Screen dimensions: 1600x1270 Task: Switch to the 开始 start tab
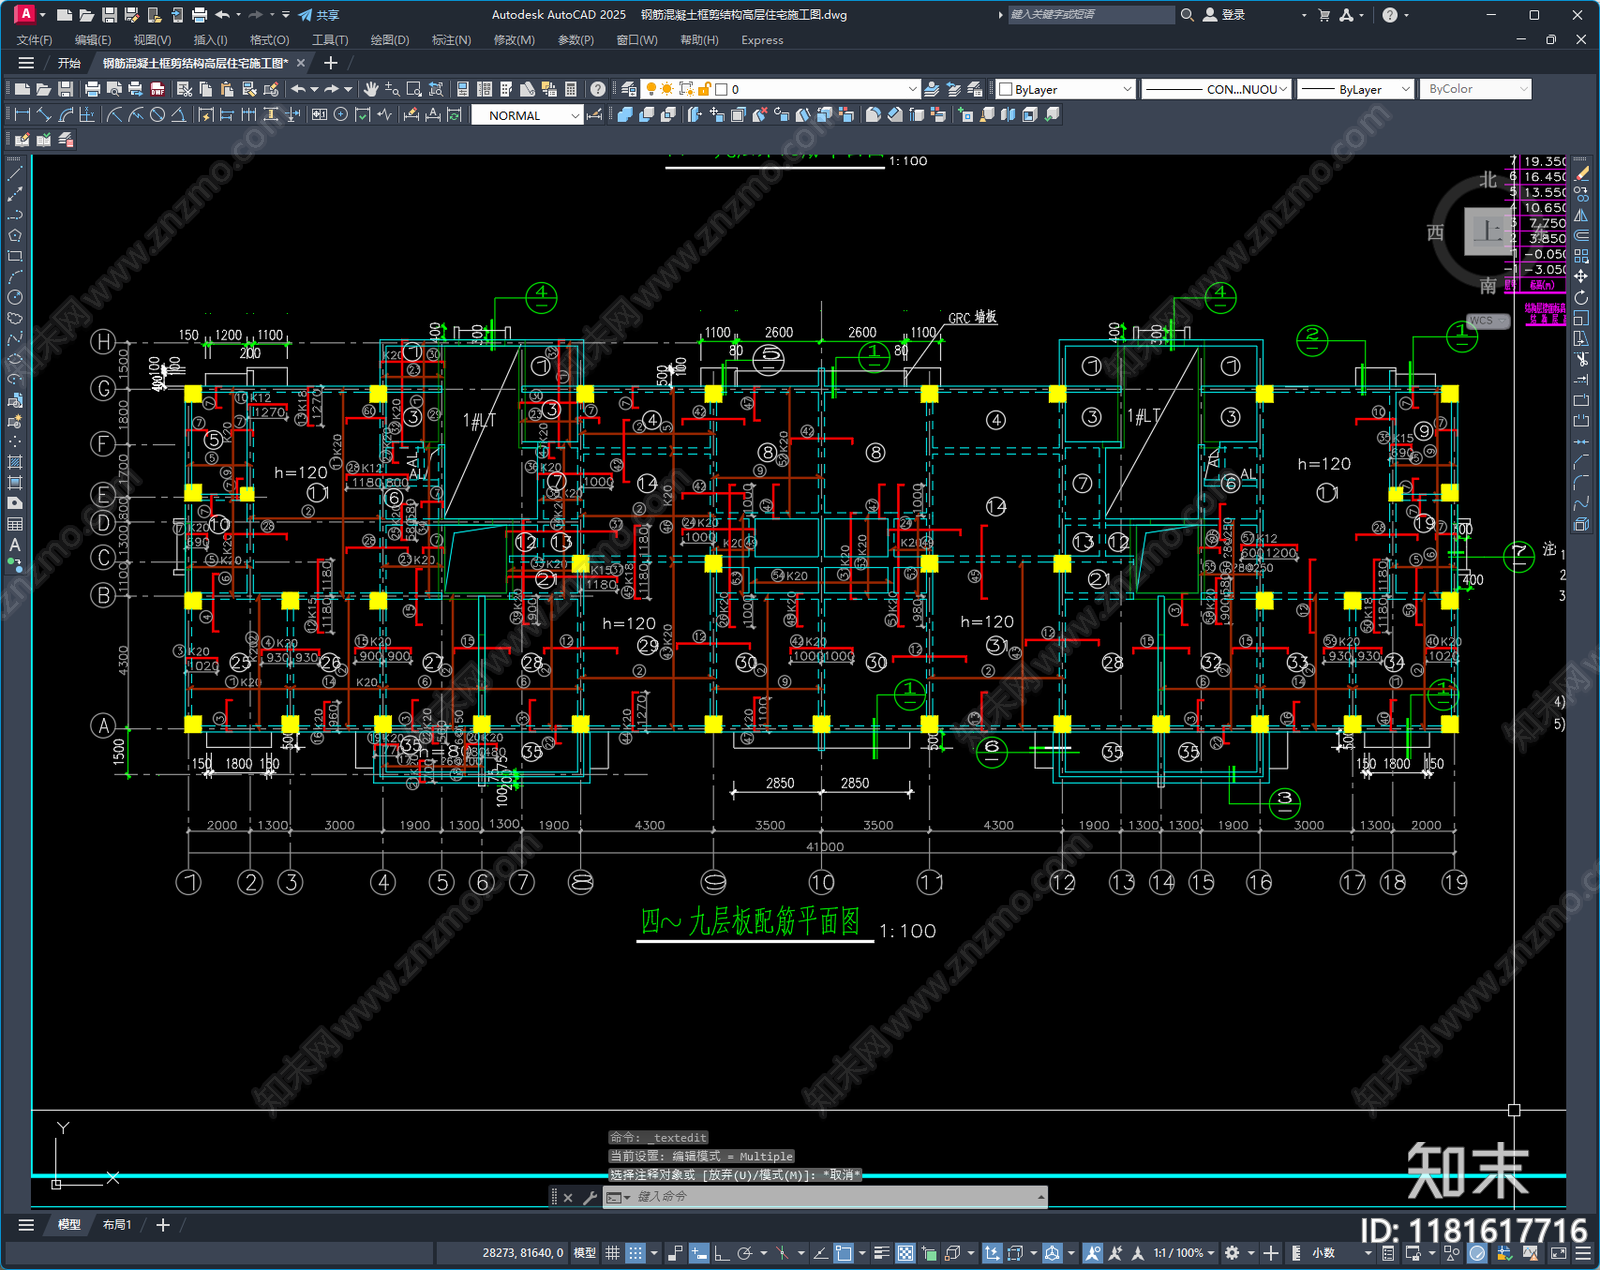pos(69,63)
